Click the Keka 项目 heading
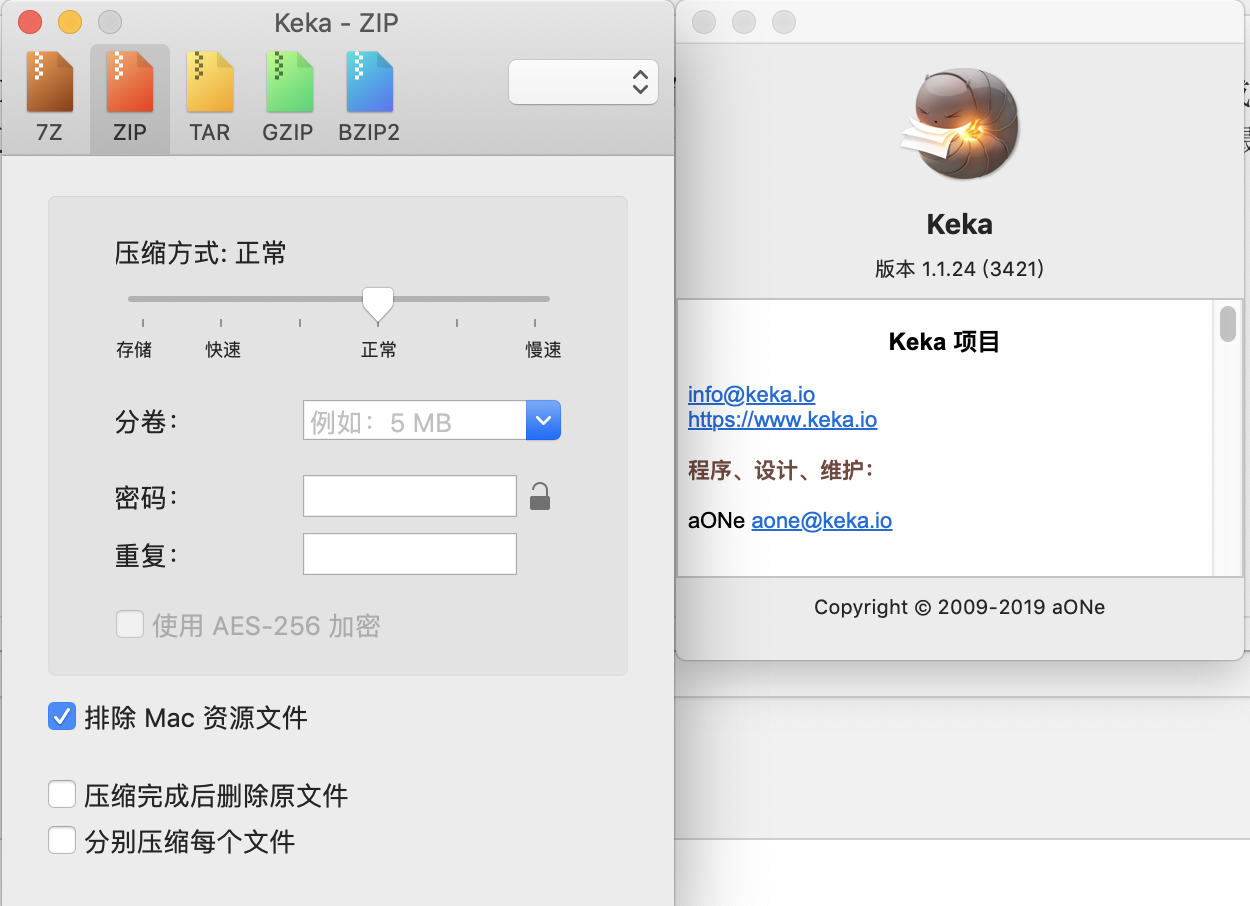 click(945, 342)
